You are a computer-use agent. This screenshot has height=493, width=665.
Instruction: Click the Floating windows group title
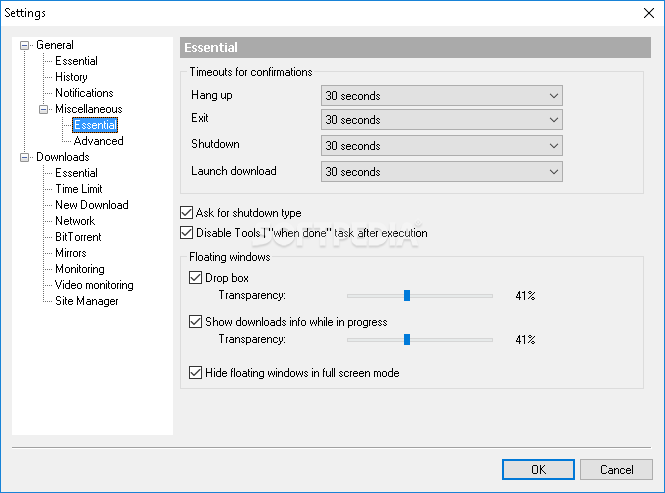[x=229, y=257]
